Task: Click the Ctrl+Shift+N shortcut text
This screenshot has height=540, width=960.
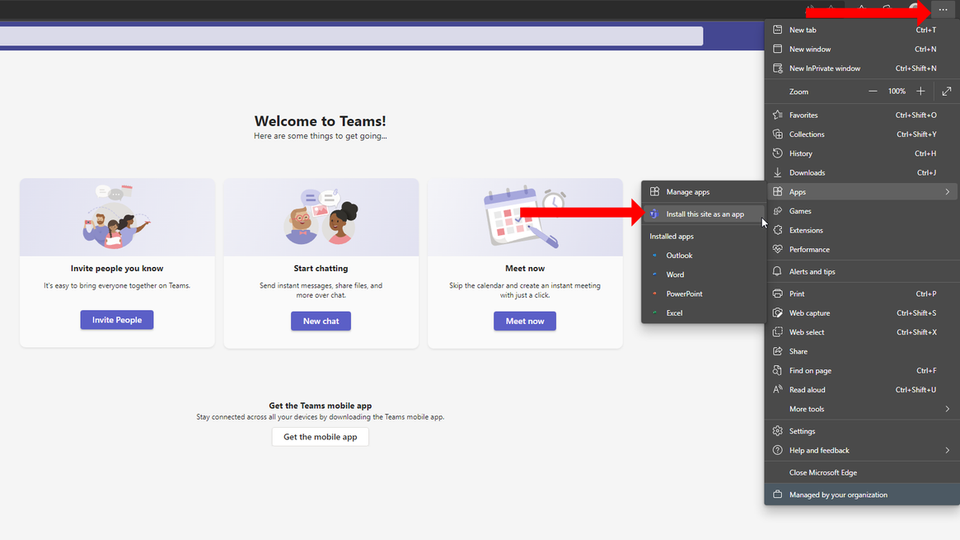Action: click(x=916, y=68)
